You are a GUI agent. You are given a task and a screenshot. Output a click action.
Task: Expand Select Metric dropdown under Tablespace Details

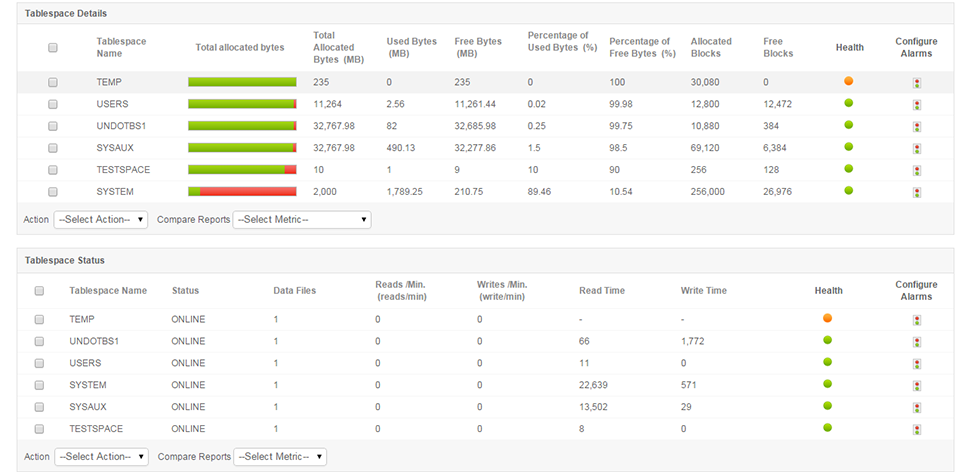click(x=301, y=219)
